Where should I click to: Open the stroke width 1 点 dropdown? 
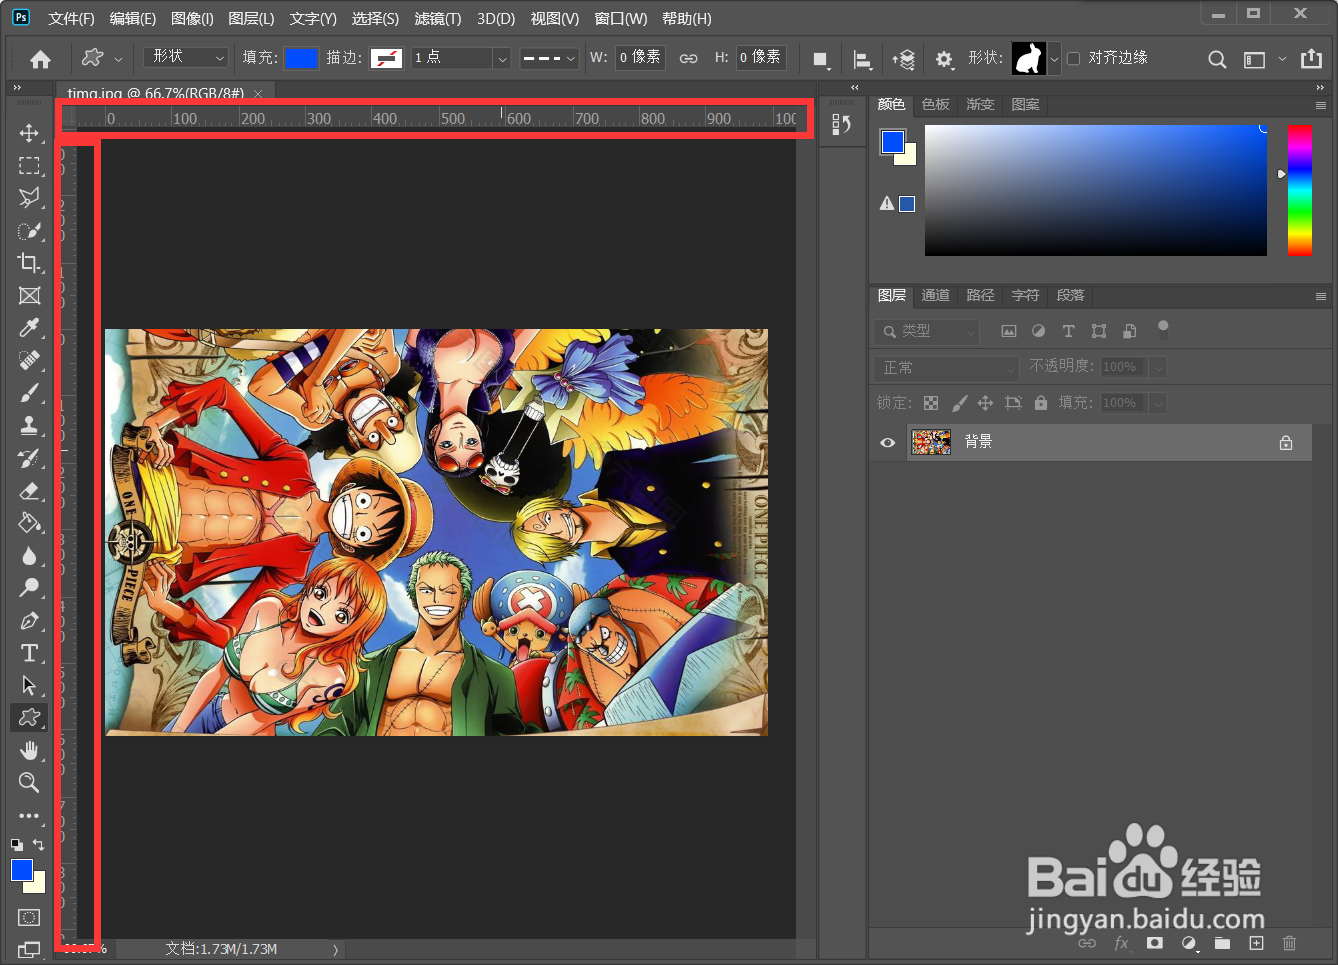(x=502, y=58)
